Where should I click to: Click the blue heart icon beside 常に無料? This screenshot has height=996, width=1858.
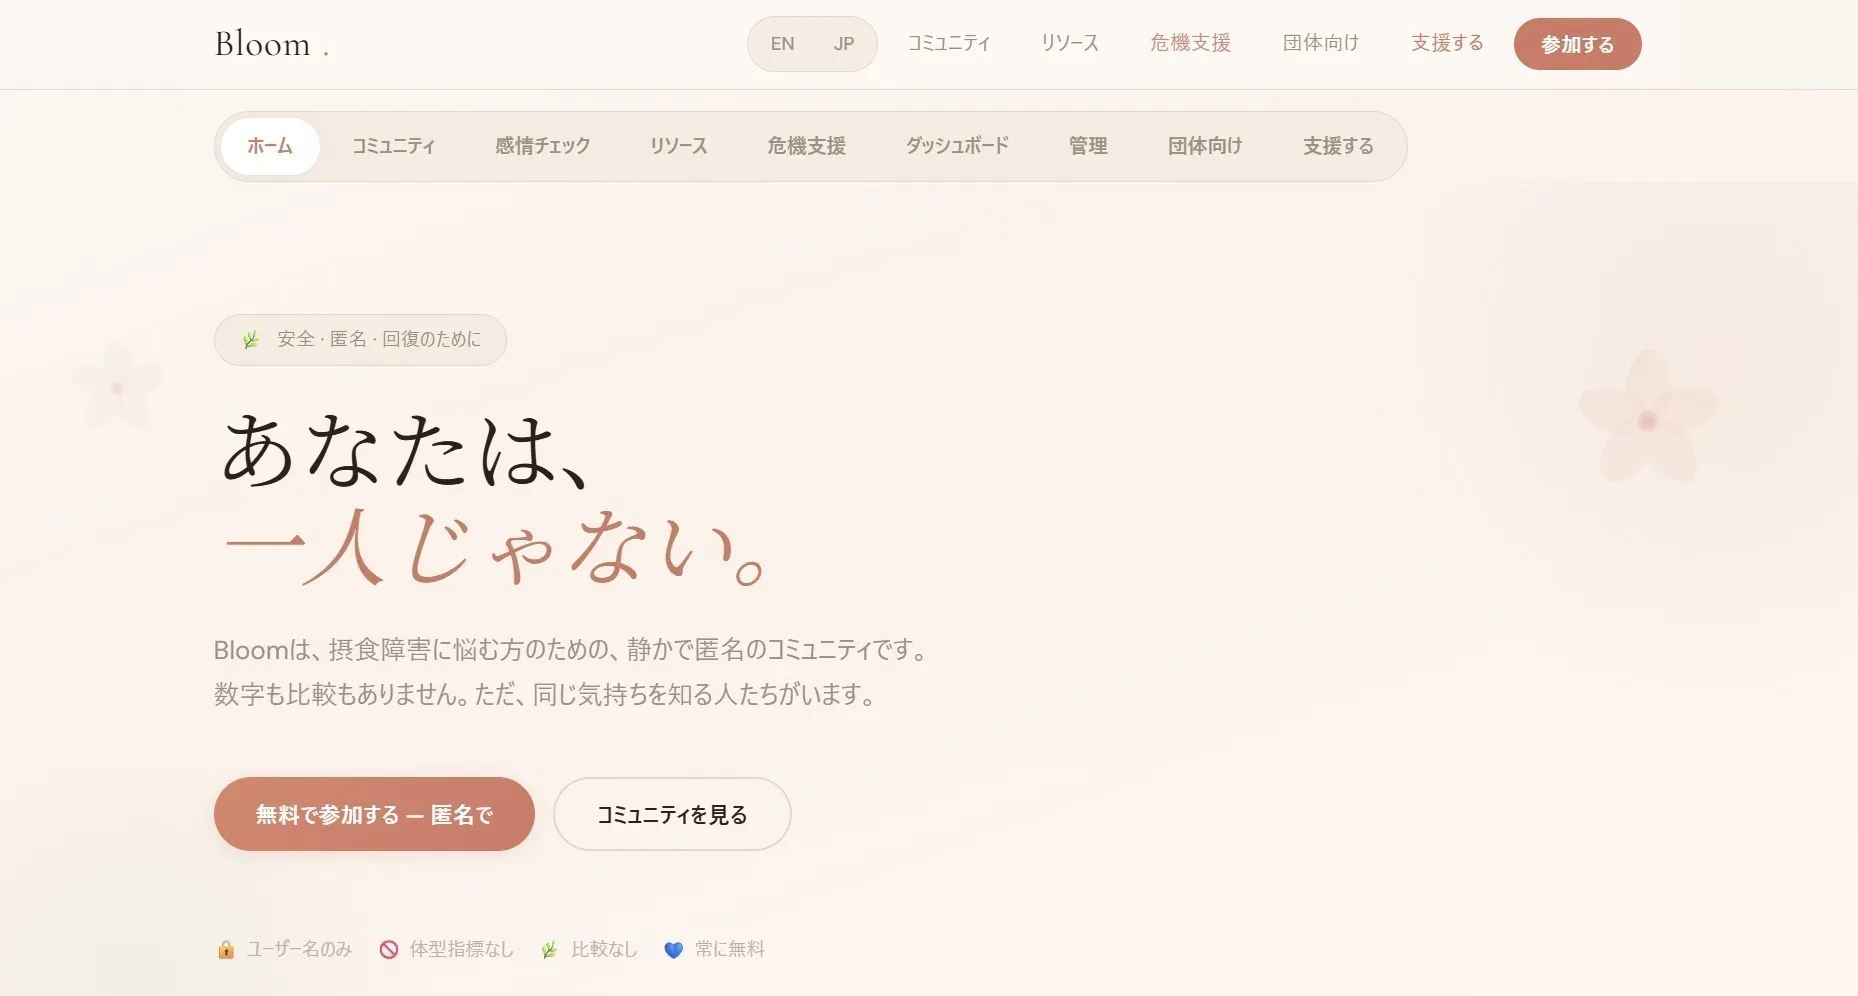click(x=673, y=949)
